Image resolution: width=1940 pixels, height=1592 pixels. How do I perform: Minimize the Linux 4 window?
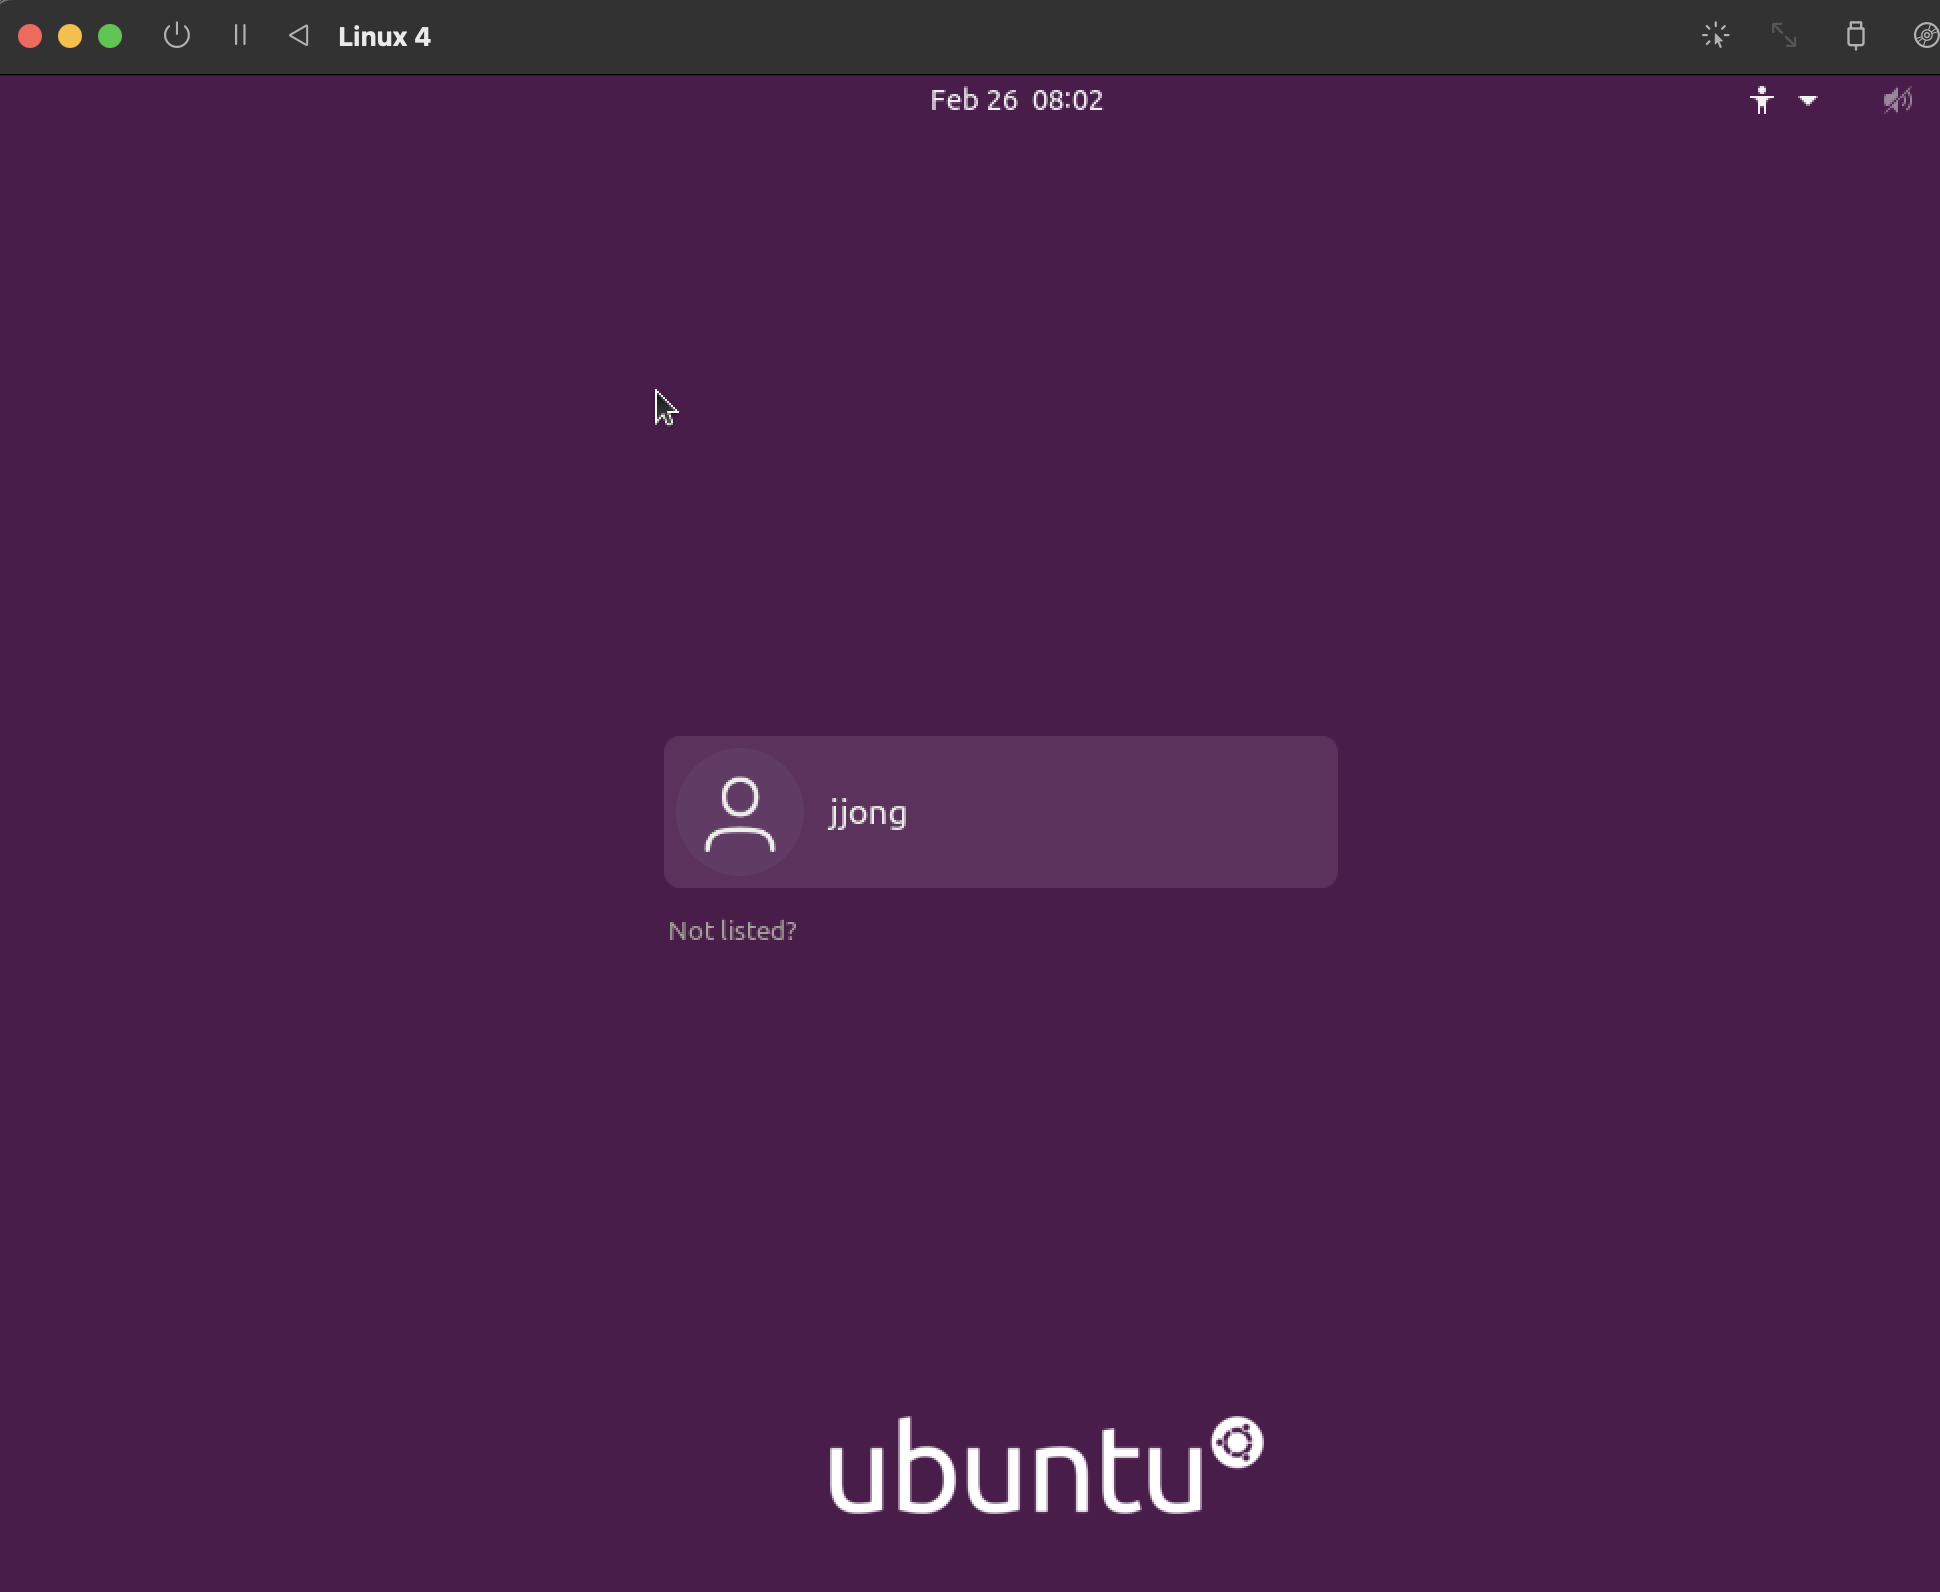[70, 36]
